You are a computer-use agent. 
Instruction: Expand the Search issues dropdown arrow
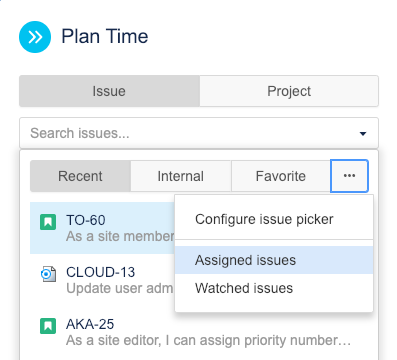tap(363, 134)
